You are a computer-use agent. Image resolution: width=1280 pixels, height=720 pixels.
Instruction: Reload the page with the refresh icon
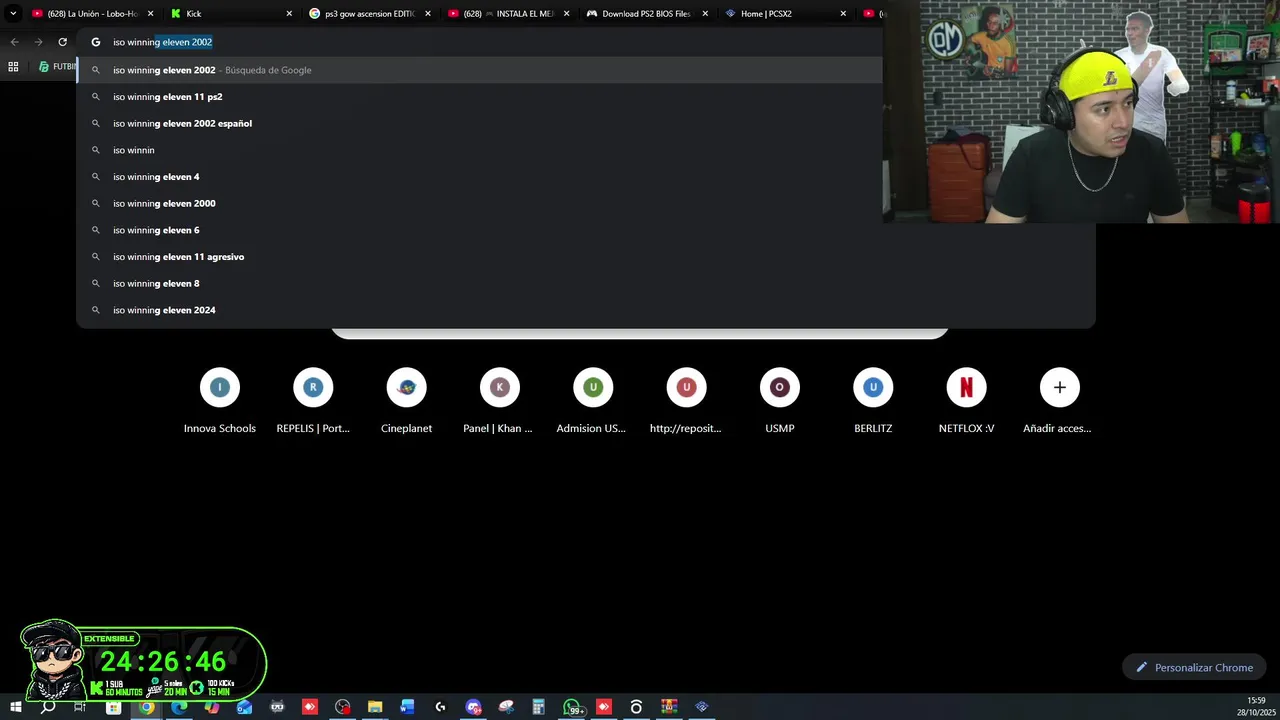[62, 42]
